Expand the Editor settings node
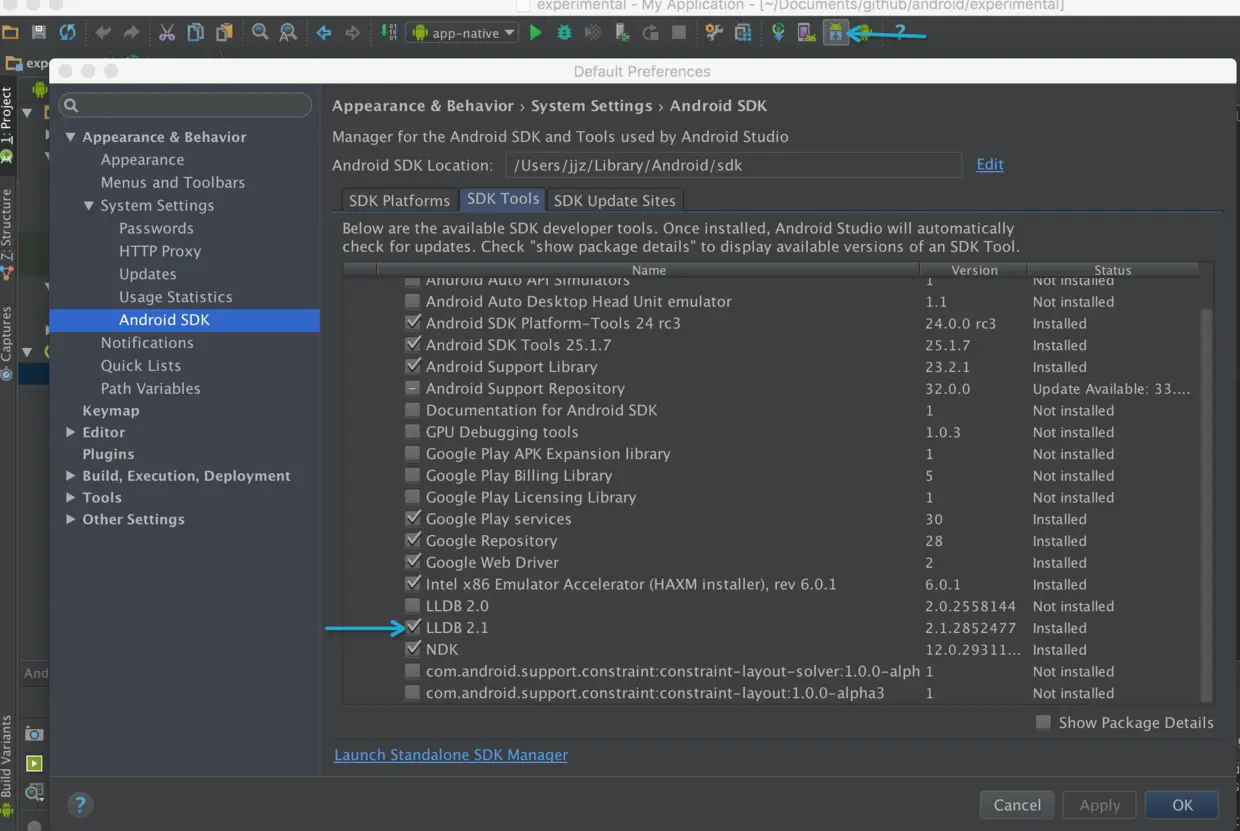 tap(70, 433)
